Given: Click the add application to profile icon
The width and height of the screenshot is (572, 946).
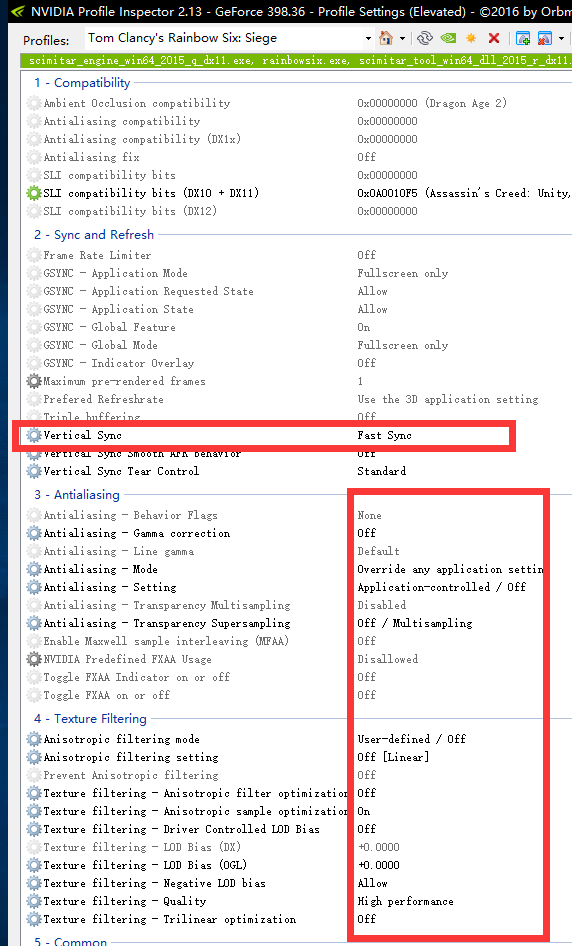Looking at the screenshot, I should tap(523, 39).
